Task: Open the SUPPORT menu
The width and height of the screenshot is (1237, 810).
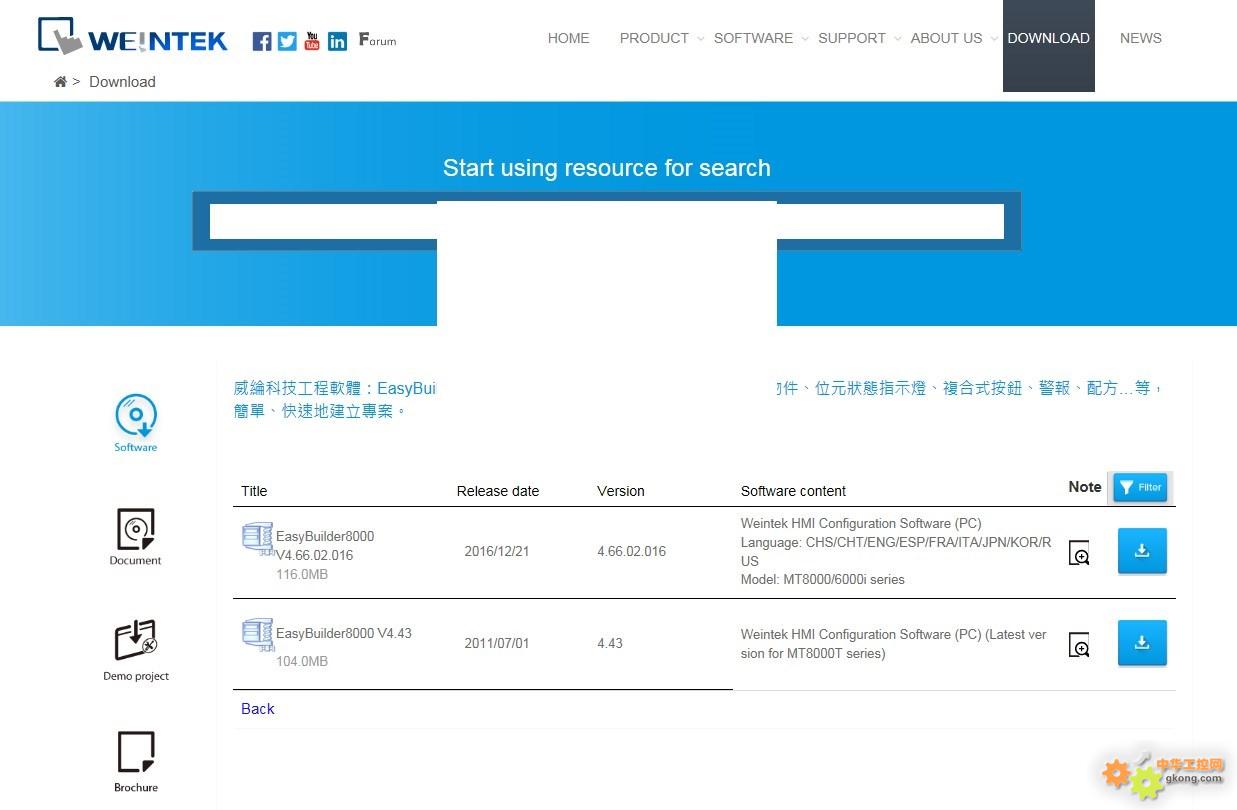Action: coord(852,38)
